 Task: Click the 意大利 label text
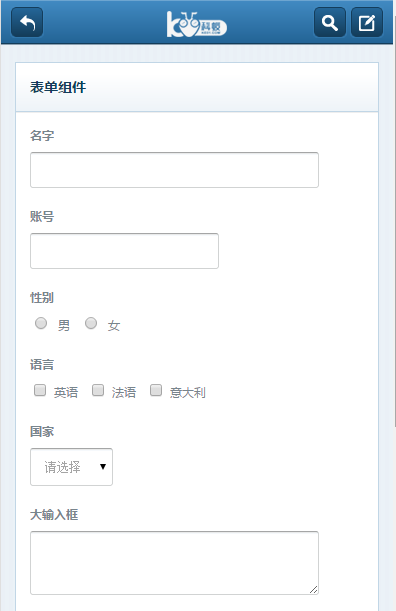[x=187, y=392]
